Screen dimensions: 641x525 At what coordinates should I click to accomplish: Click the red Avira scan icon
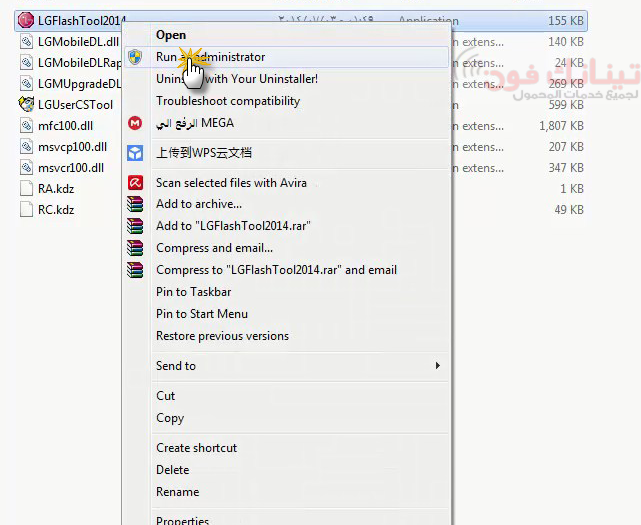pos(135,182)
